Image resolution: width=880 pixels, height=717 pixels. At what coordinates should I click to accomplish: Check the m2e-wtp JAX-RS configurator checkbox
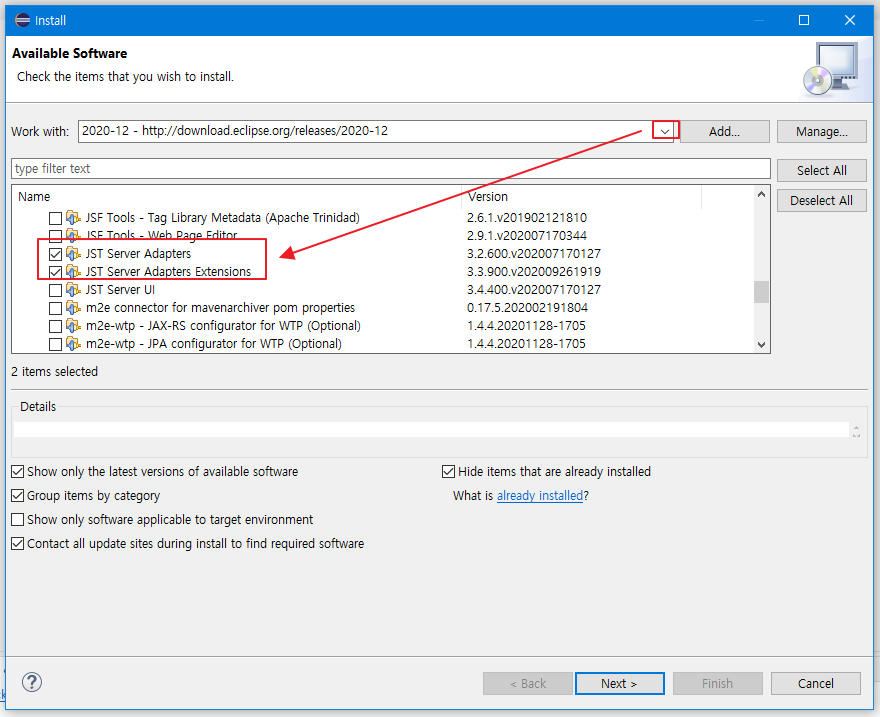pyautogui.click(x=55, y=326)
